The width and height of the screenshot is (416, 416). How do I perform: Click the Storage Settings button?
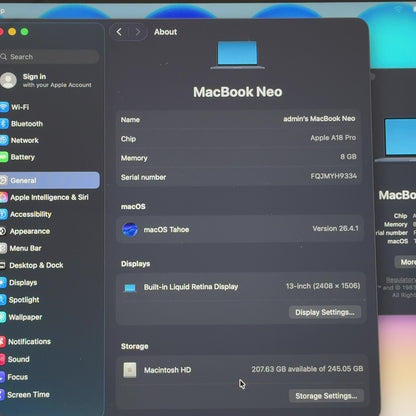coord(326,396)
